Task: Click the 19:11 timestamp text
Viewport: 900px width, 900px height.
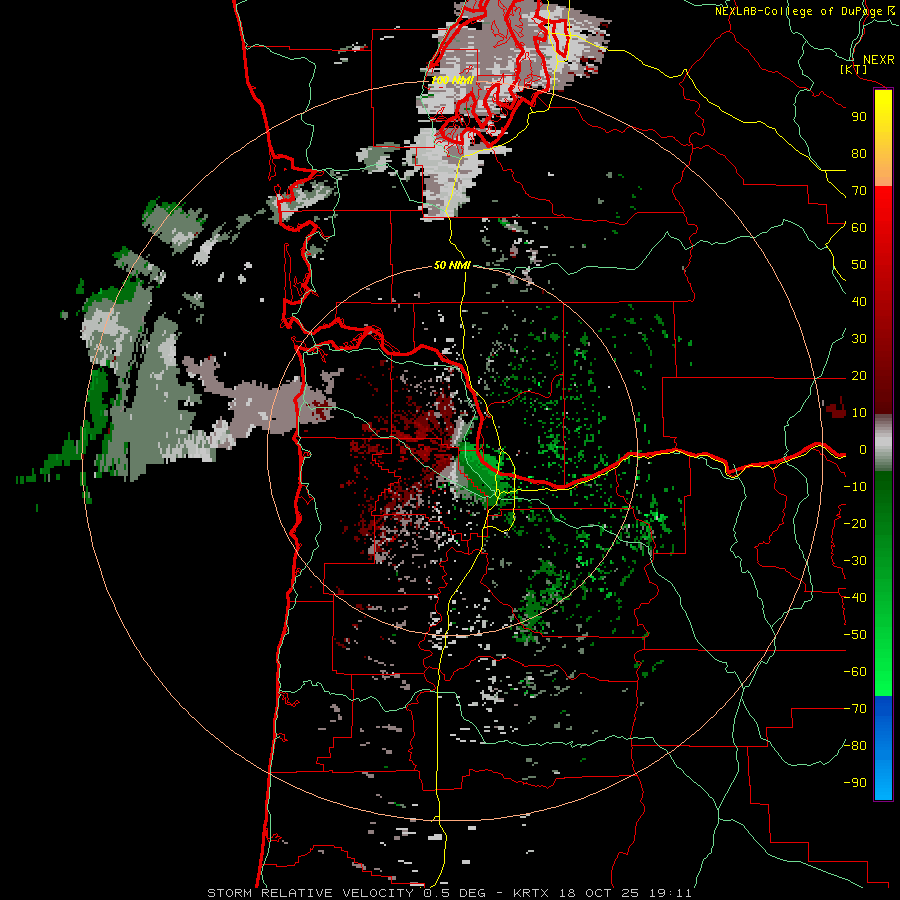Action: coord(670,893)
